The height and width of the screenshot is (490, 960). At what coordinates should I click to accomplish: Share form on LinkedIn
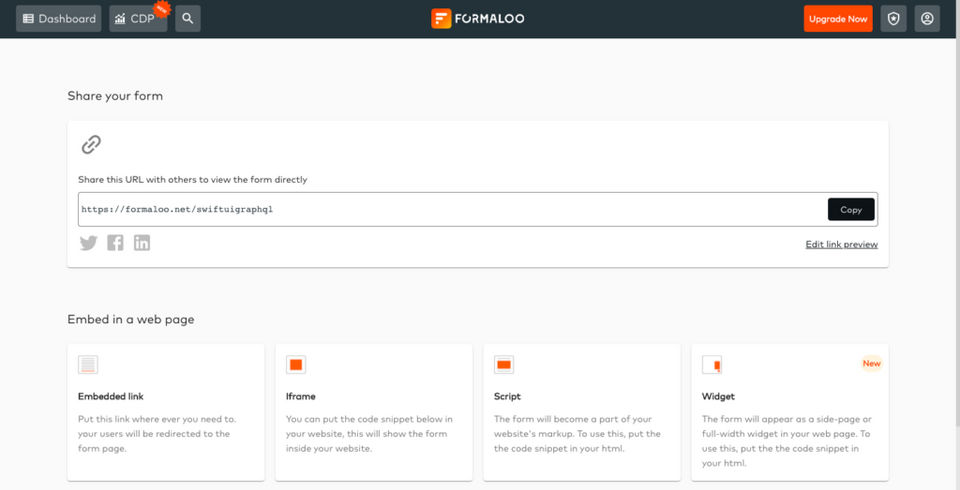[x=142, y=243]
